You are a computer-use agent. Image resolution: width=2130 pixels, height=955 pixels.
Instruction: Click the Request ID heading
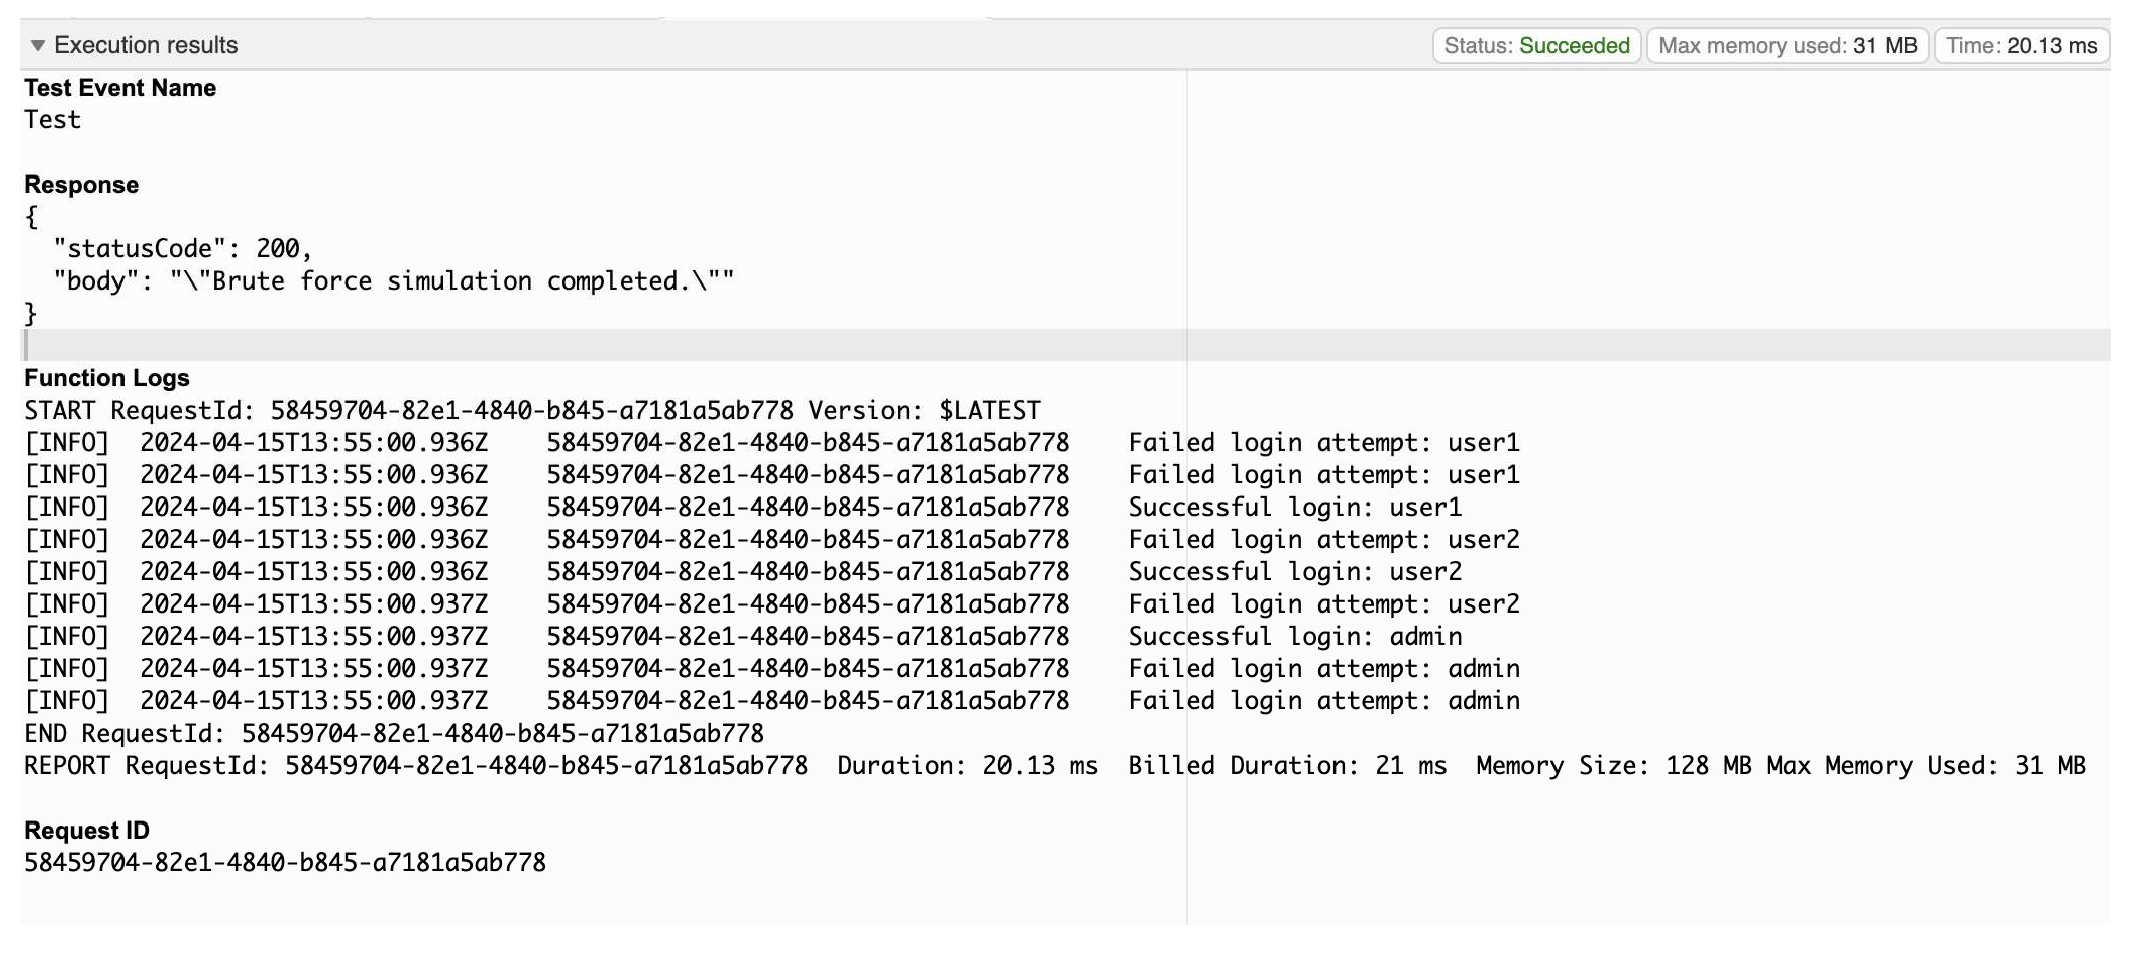(87, 831)
